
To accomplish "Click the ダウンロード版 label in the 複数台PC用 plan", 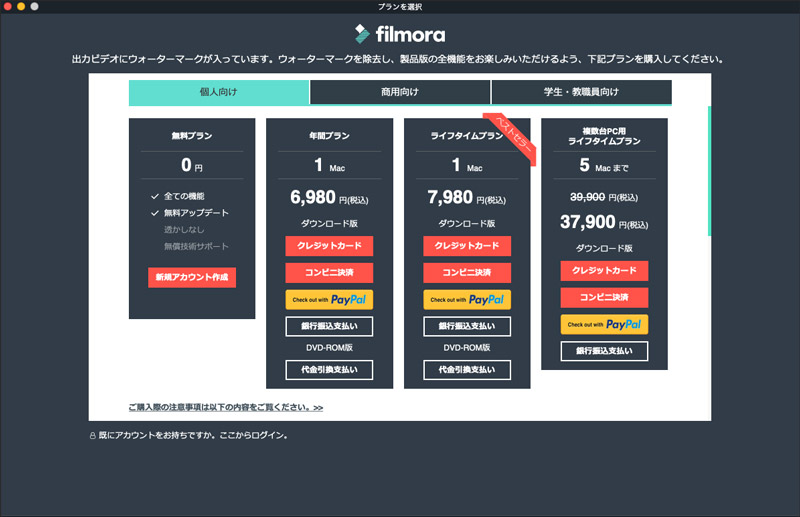I will click(x=604, y=248).
